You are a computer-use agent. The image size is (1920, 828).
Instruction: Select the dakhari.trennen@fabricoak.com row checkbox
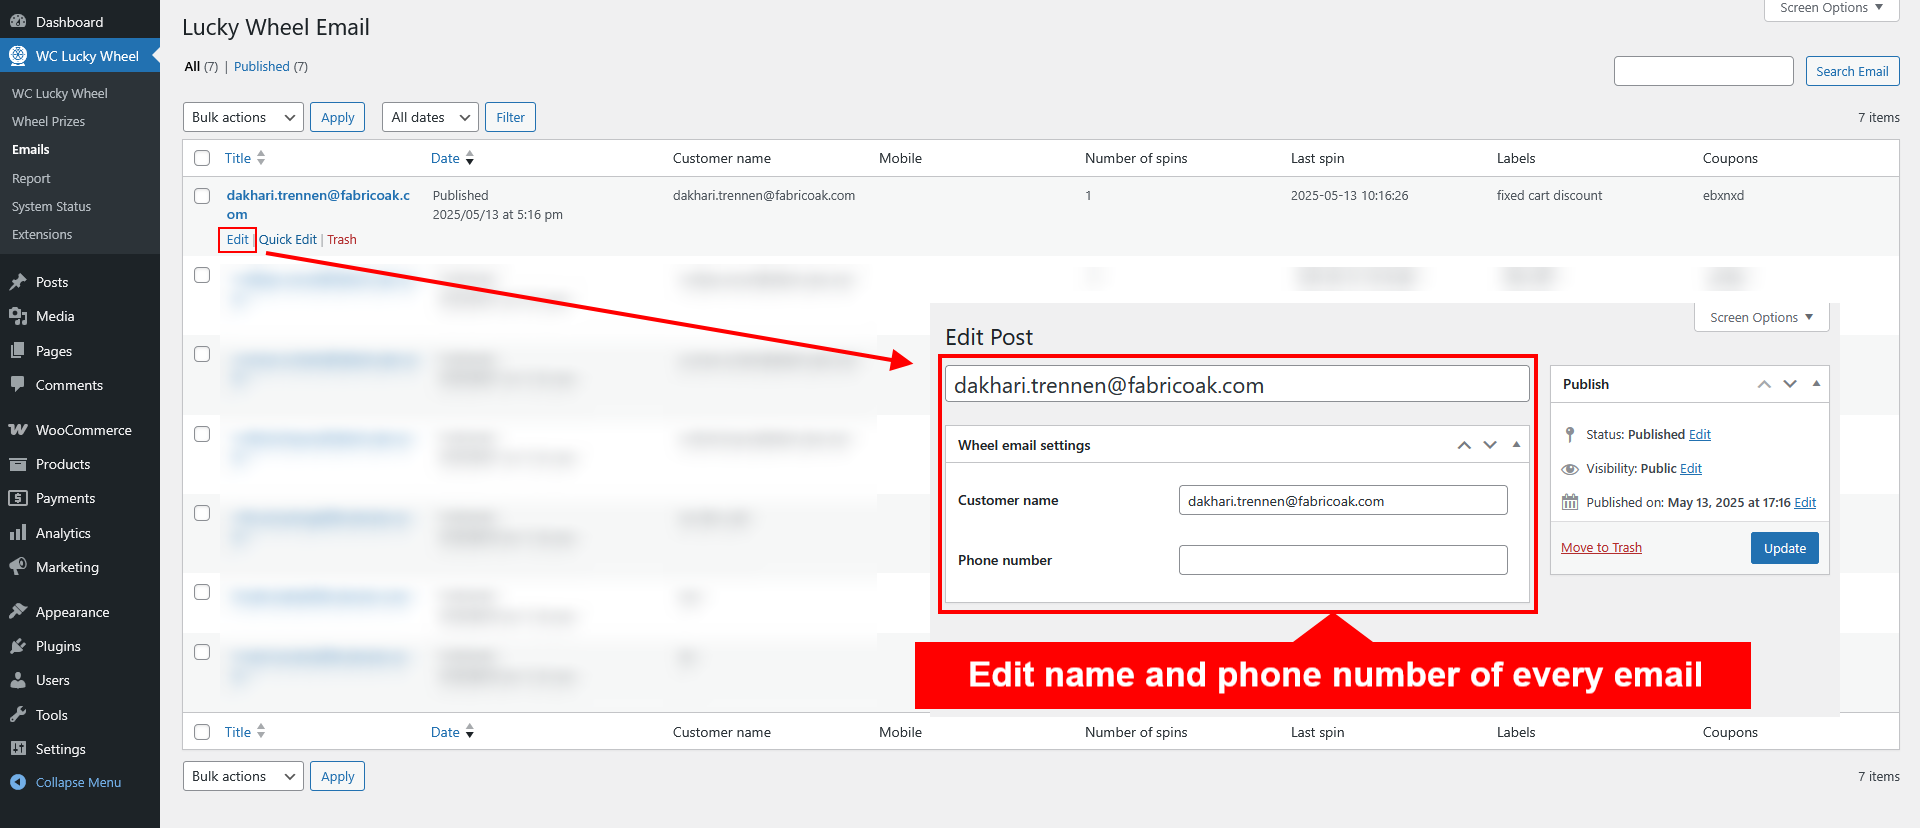tap(202, 196)
